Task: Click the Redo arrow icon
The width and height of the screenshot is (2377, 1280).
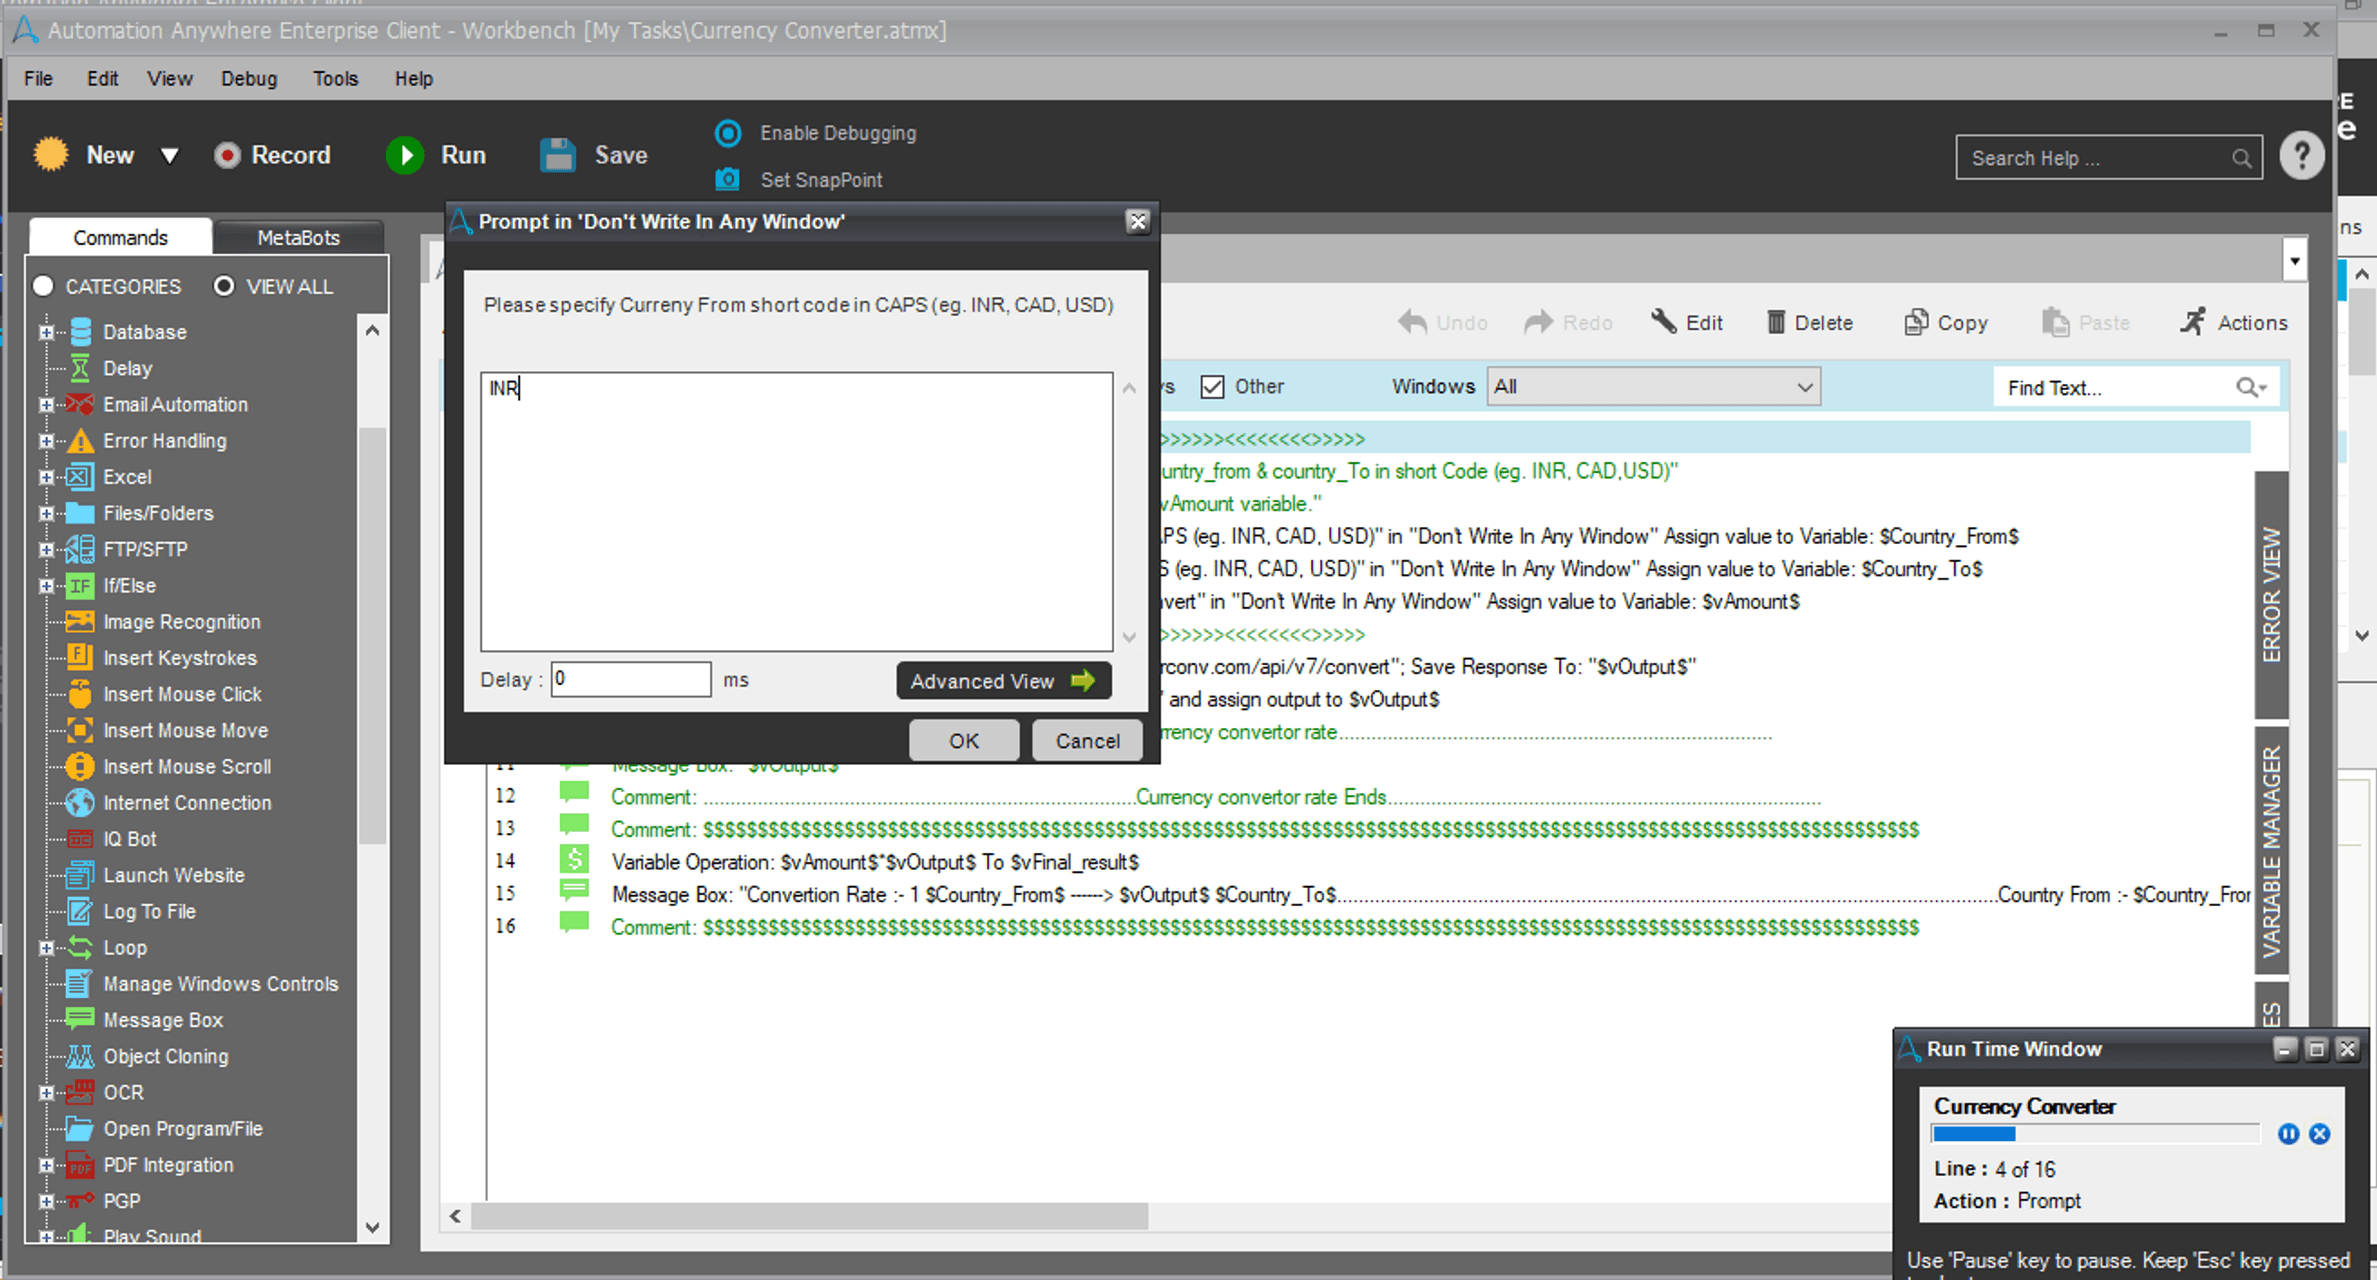Action: pos(1538,322)
